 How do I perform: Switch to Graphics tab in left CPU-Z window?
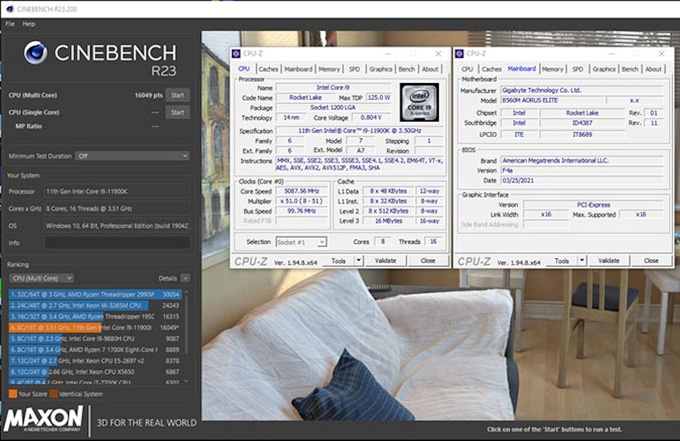(x=381, y=69)
